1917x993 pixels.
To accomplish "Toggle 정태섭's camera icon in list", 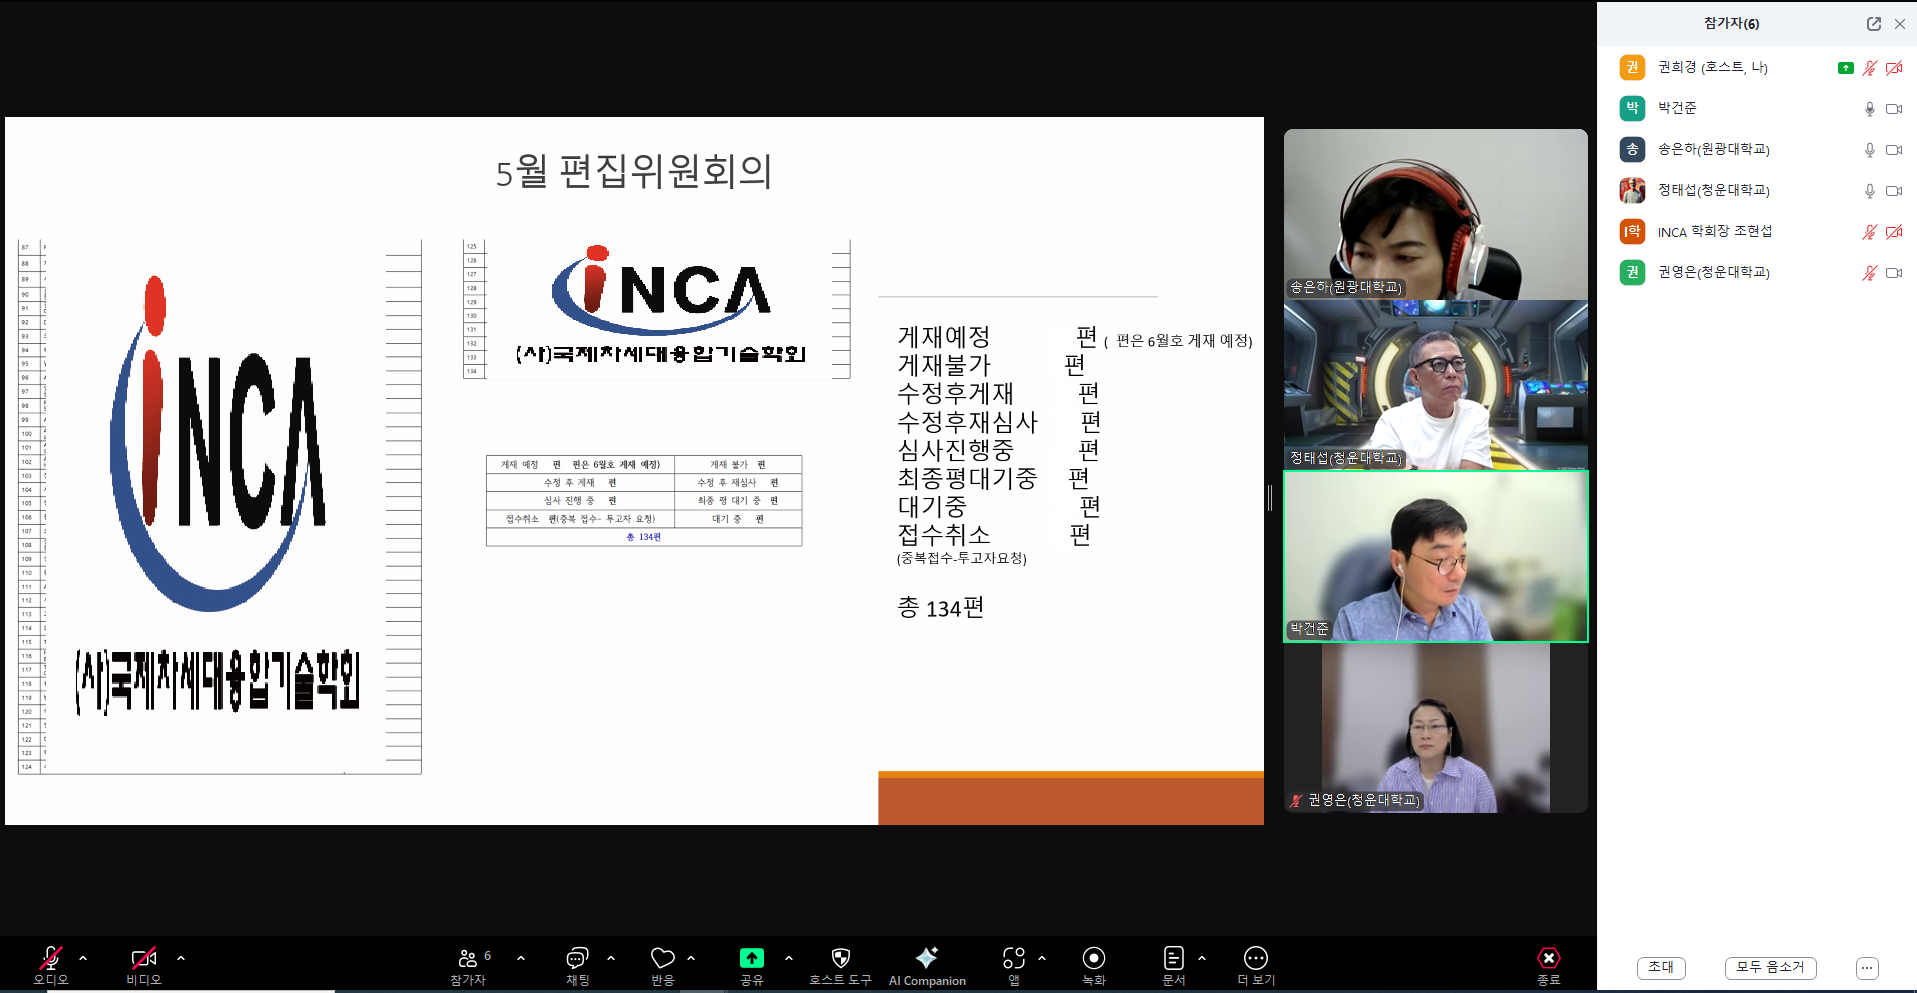I will [x=1894, y=191].
